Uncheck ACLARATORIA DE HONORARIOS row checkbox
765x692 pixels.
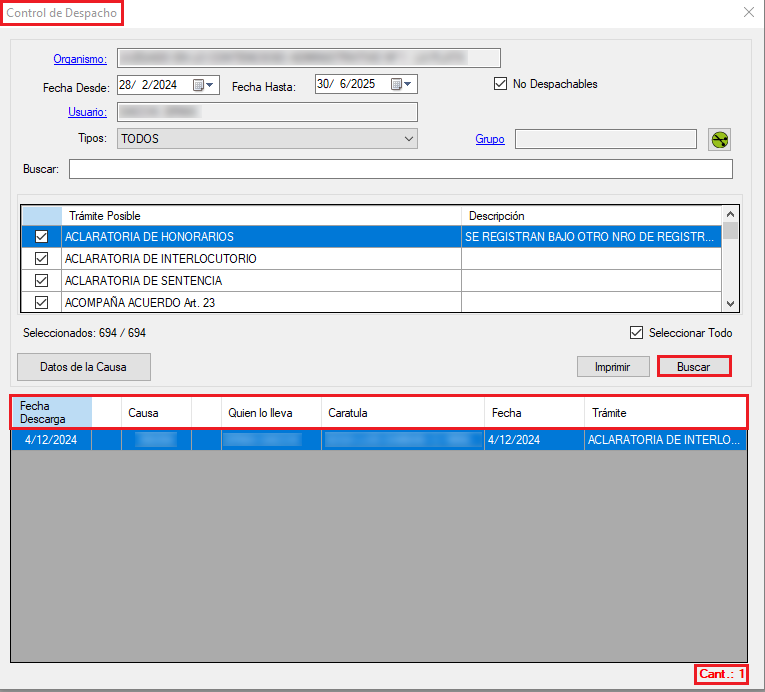tap(41, 237)
